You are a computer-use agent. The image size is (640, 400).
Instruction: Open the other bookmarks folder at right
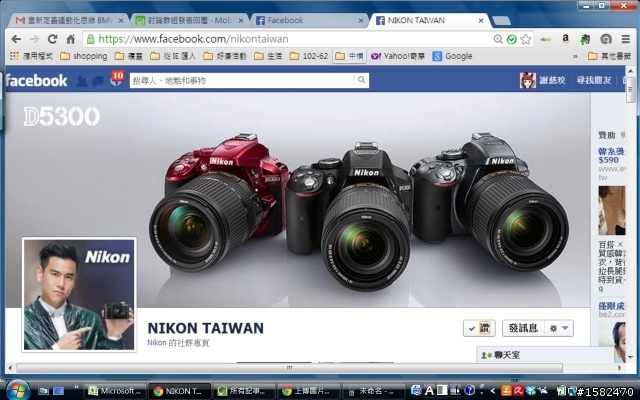point(609,56)
